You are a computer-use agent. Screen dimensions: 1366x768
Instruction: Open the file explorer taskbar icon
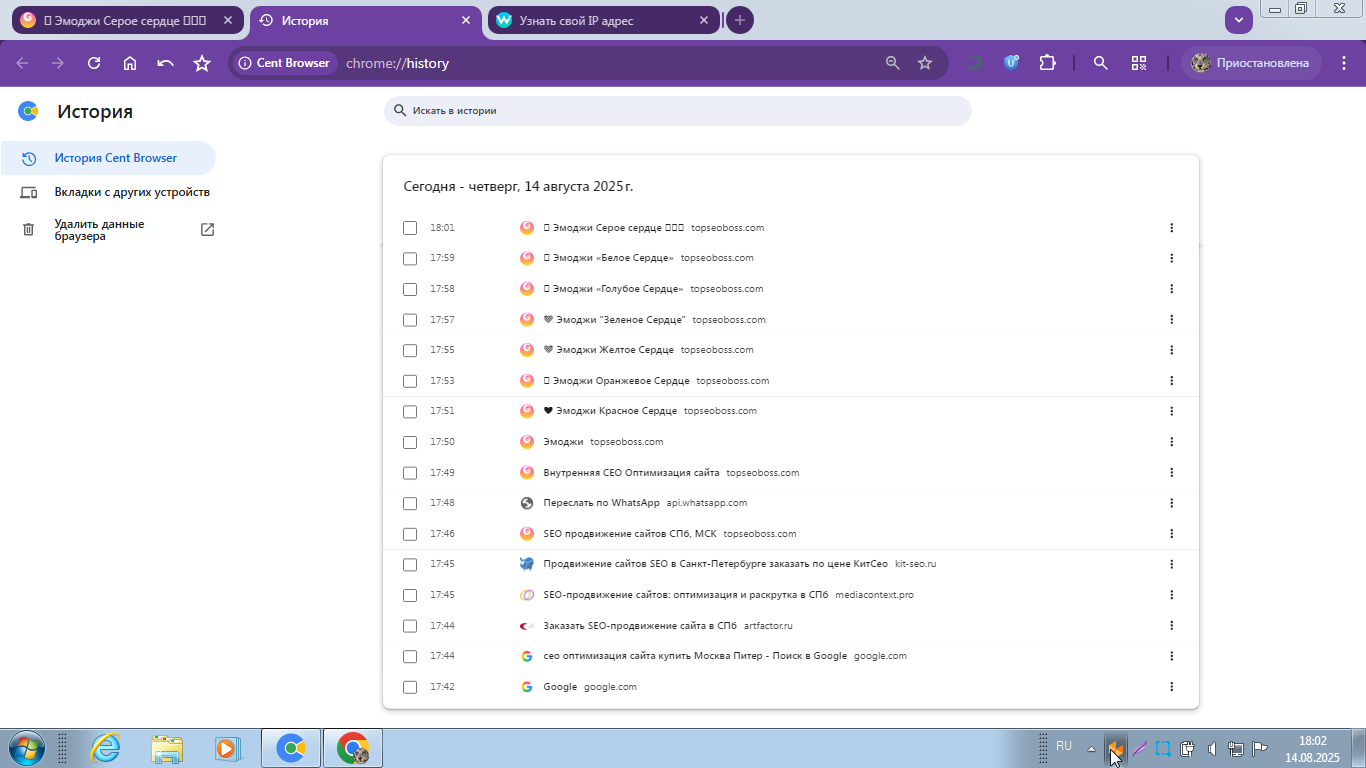point(167,748)
